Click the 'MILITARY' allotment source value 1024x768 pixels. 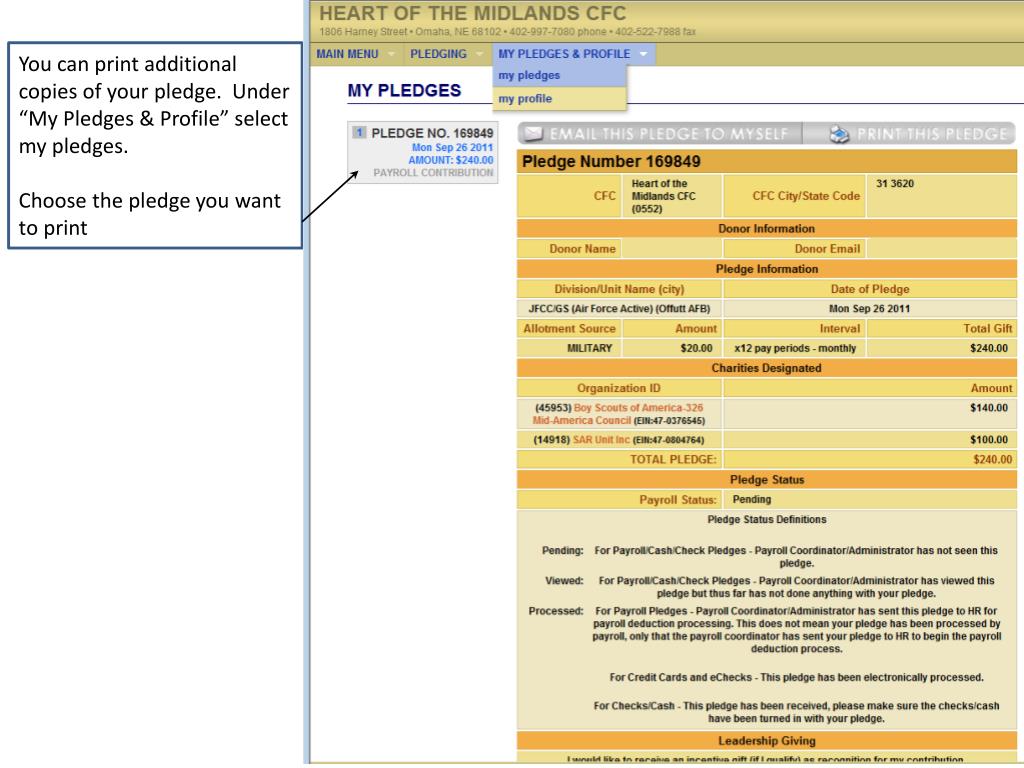pyautogui.click(x=589, y=349)
